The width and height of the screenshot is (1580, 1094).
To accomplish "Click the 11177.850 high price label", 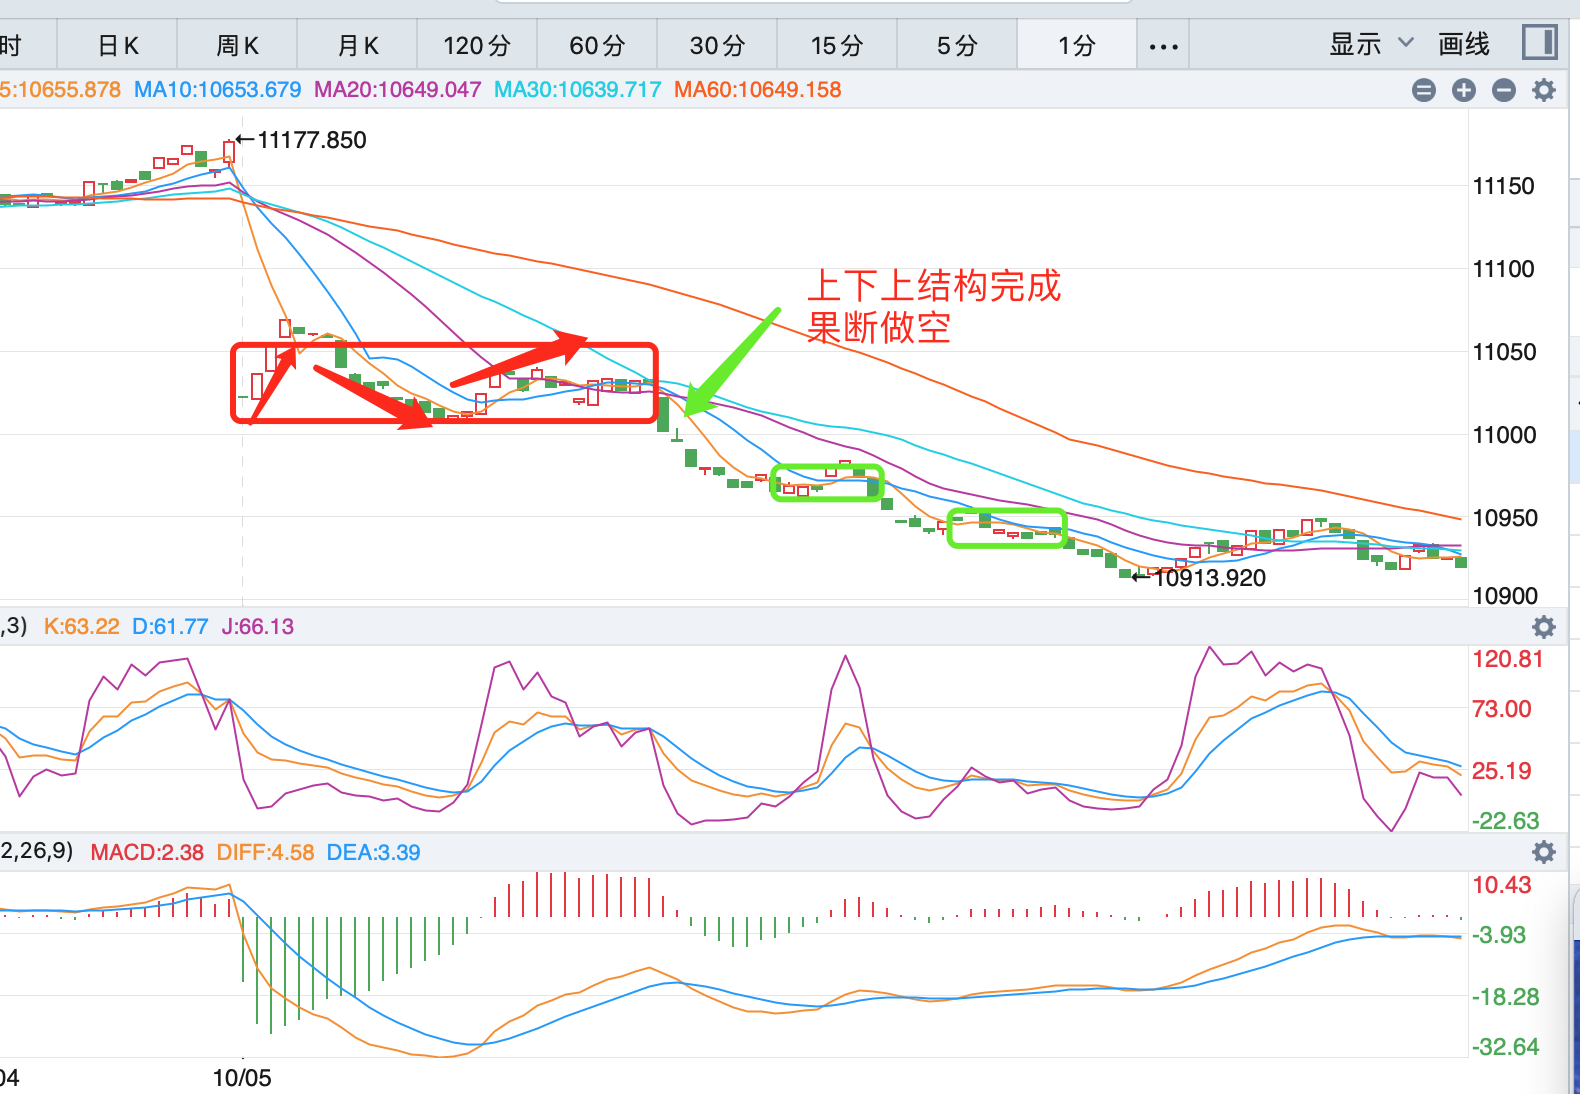I will point(312,140).
